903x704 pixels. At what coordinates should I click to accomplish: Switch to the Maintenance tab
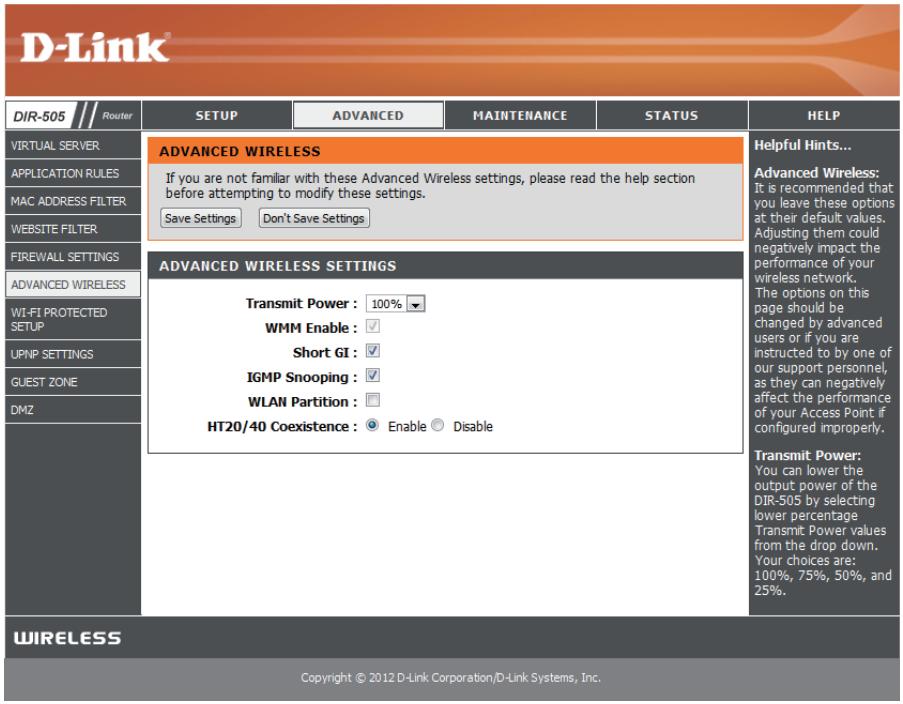520,115
